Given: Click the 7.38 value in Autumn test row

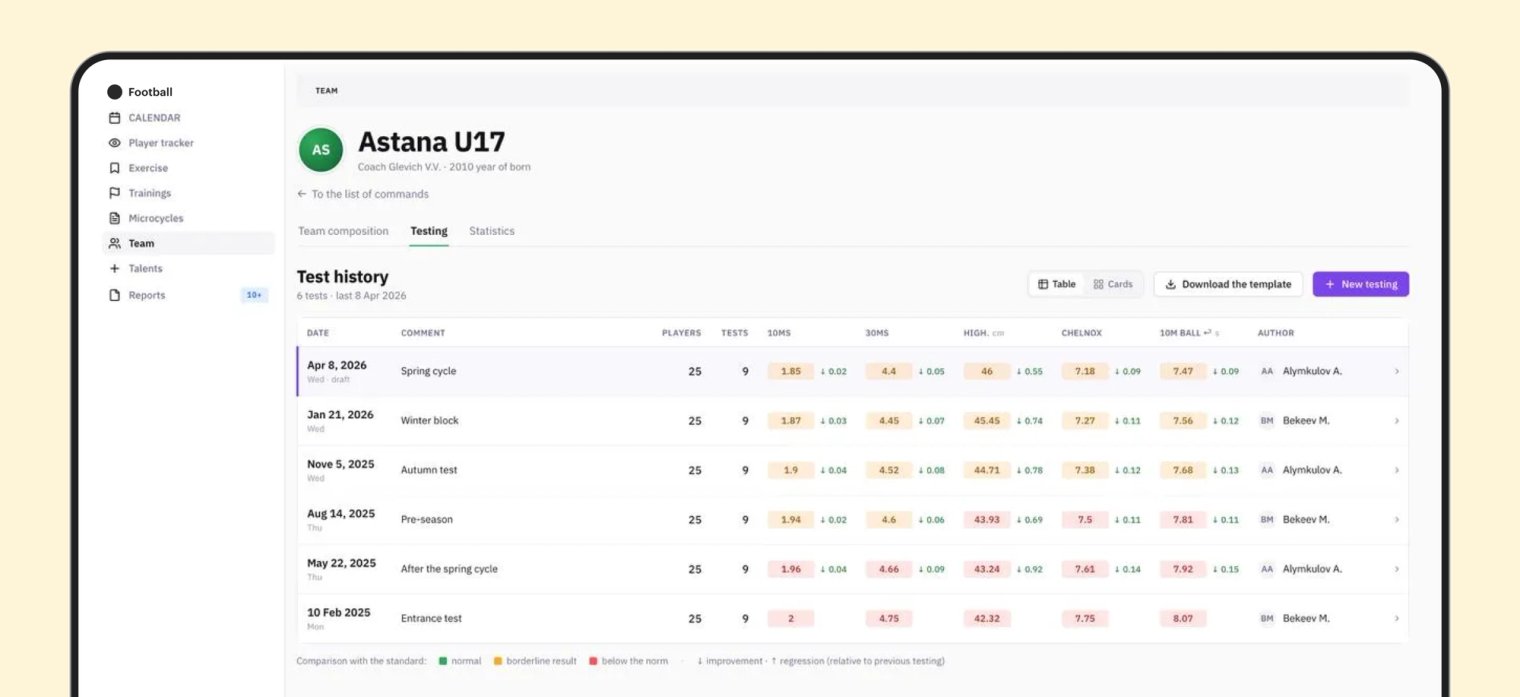Looking at the screenshot, I should click(x=1085, y=470).
